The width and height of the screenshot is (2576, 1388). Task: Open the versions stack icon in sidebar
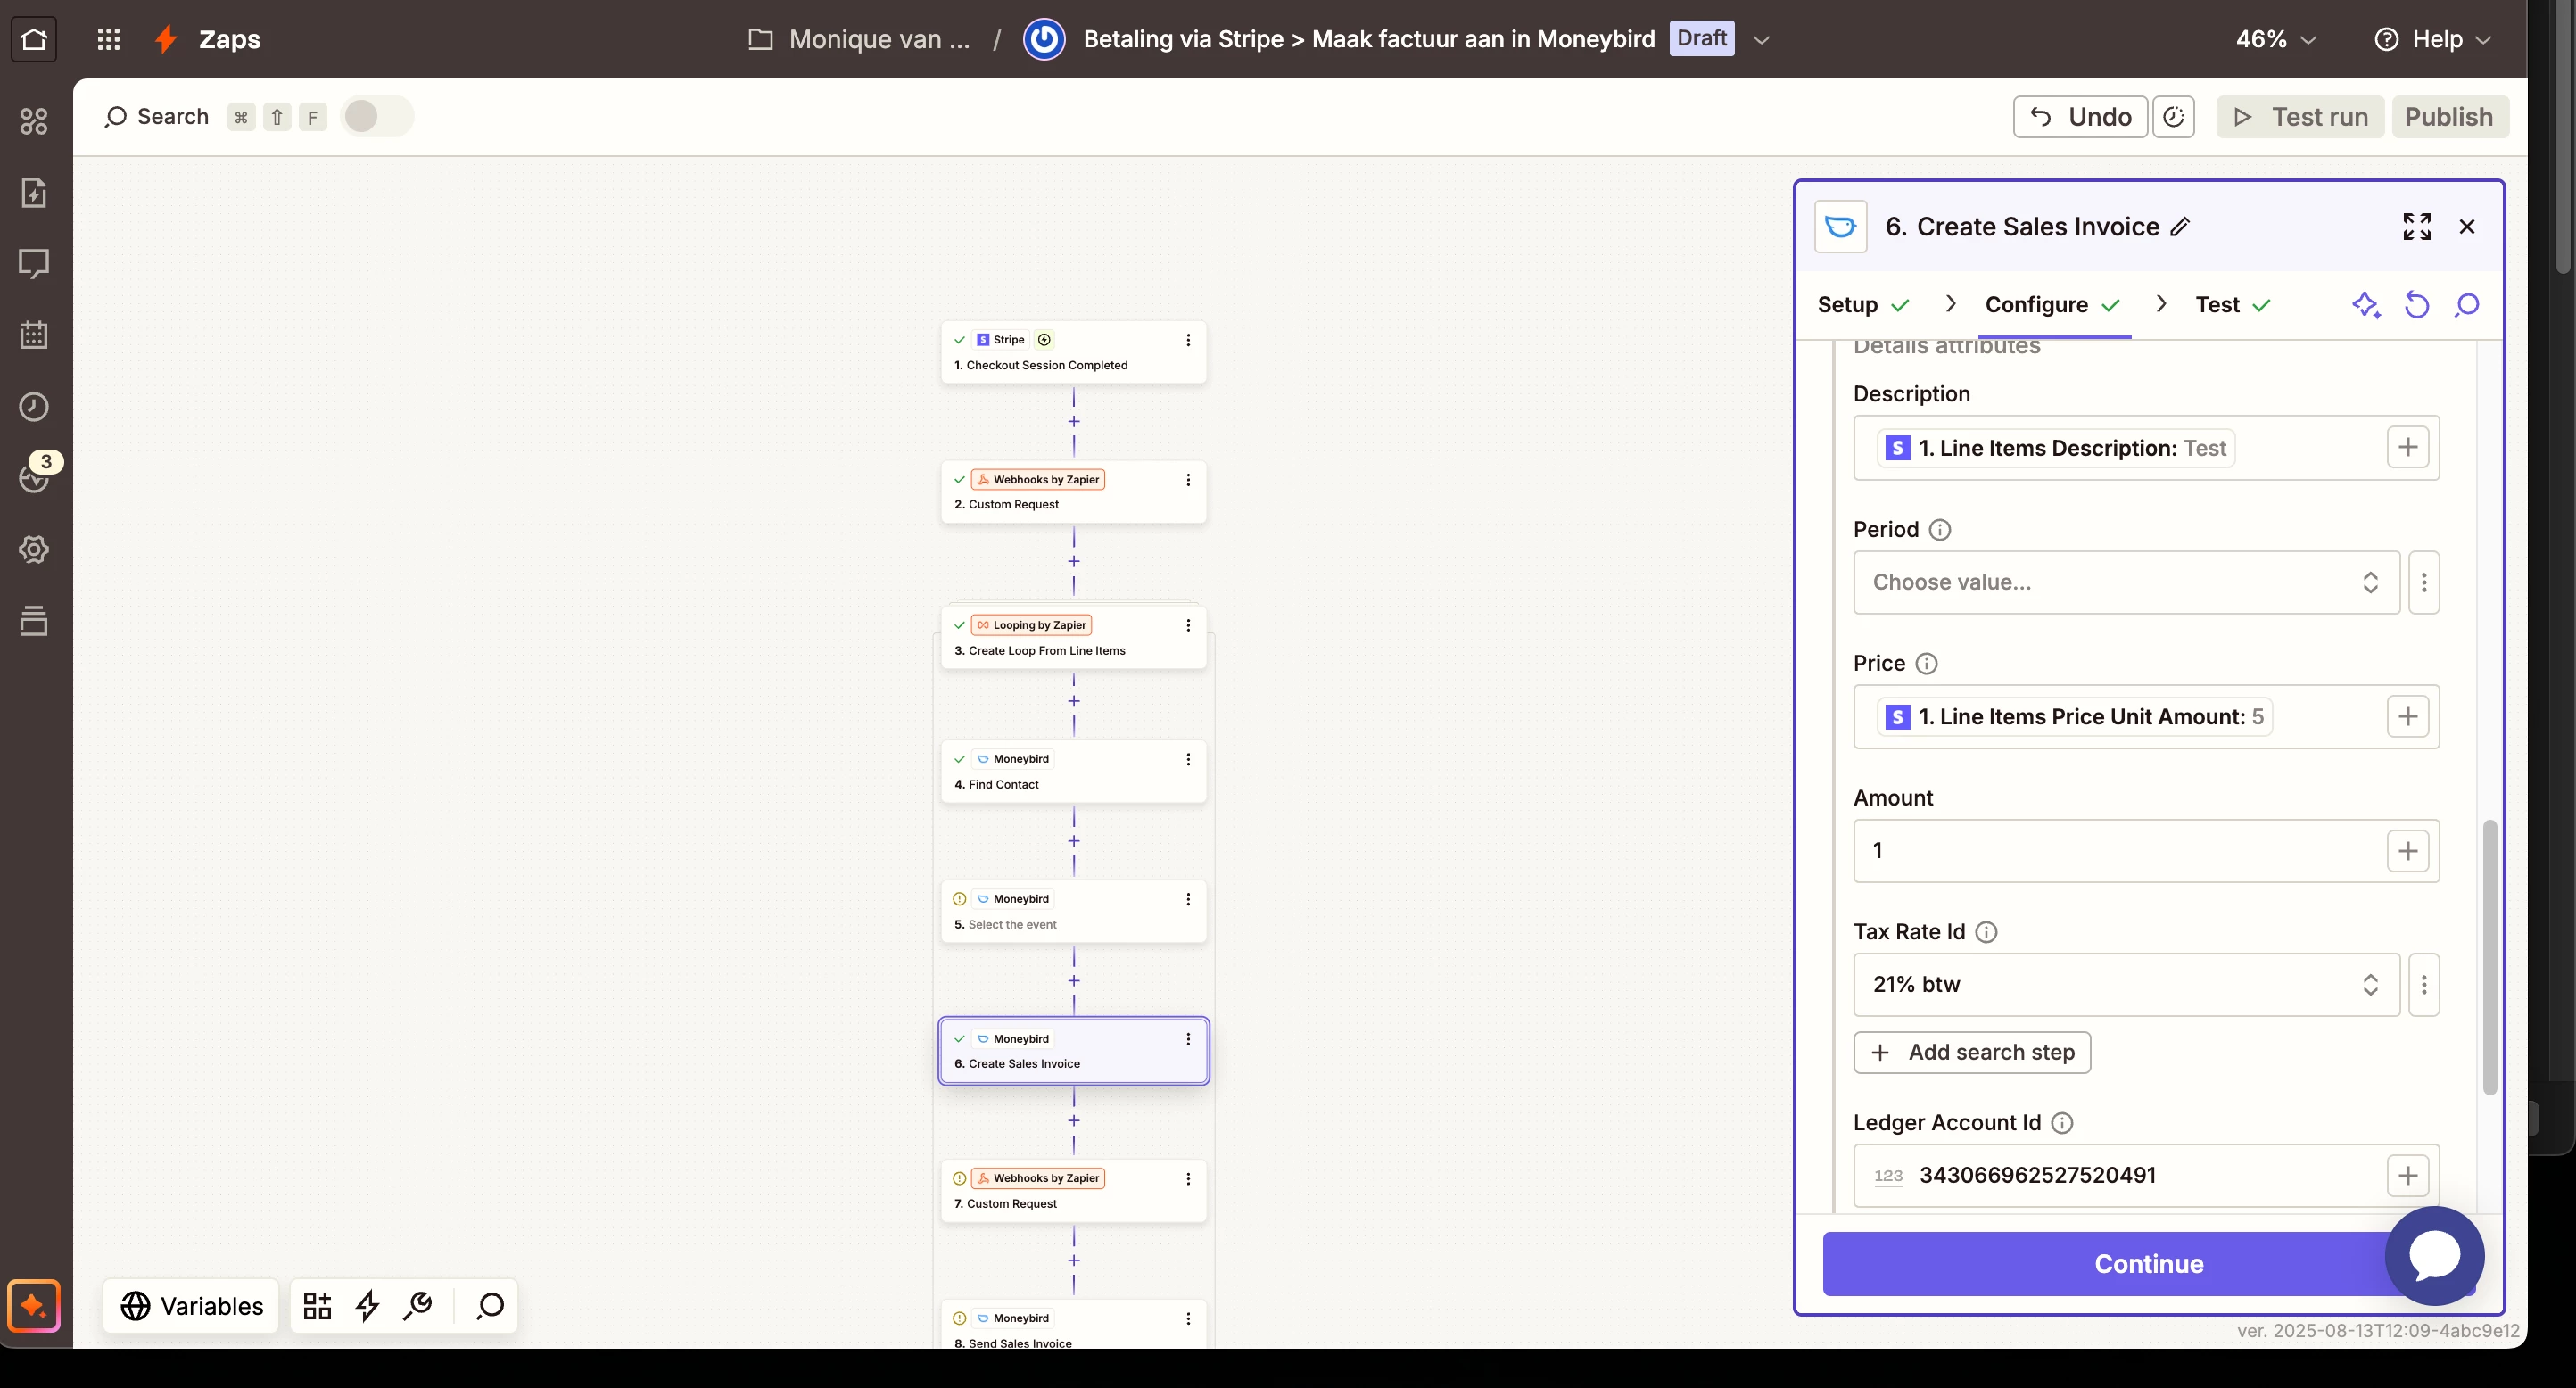[x=34, y=620]
